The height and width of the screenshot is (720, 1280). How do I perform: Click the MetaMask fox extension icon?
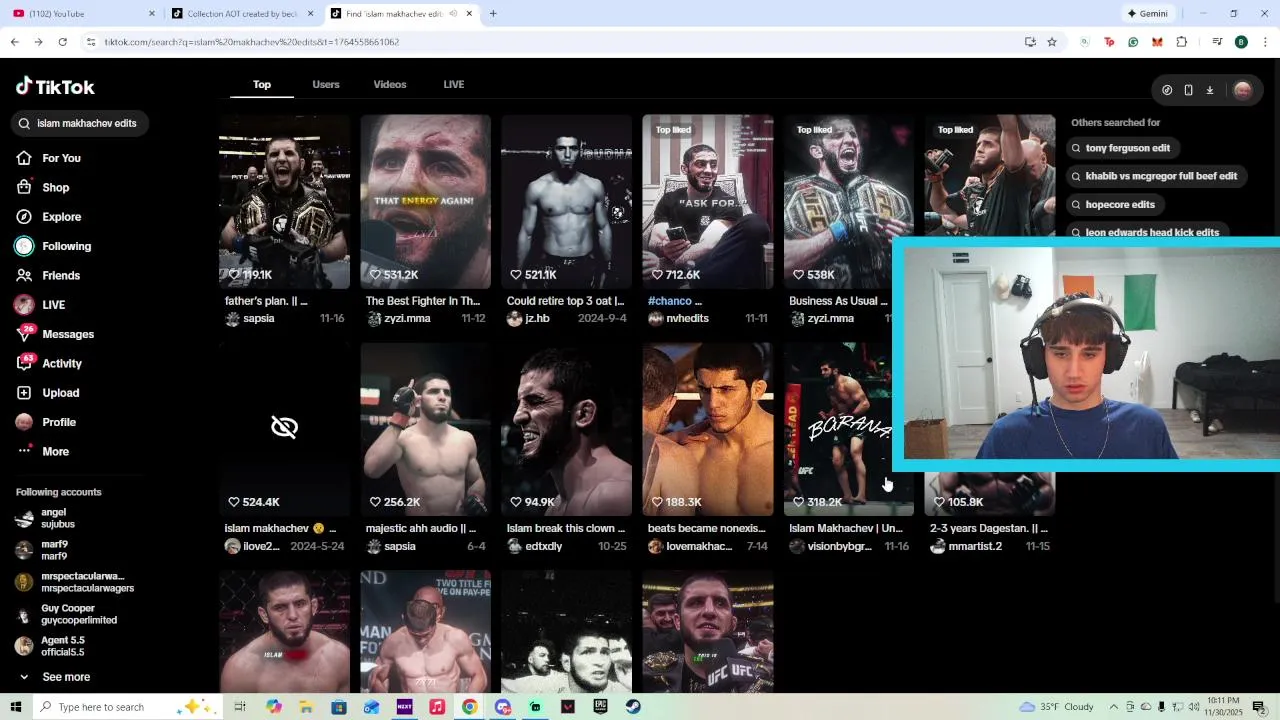click(1157, 42)
